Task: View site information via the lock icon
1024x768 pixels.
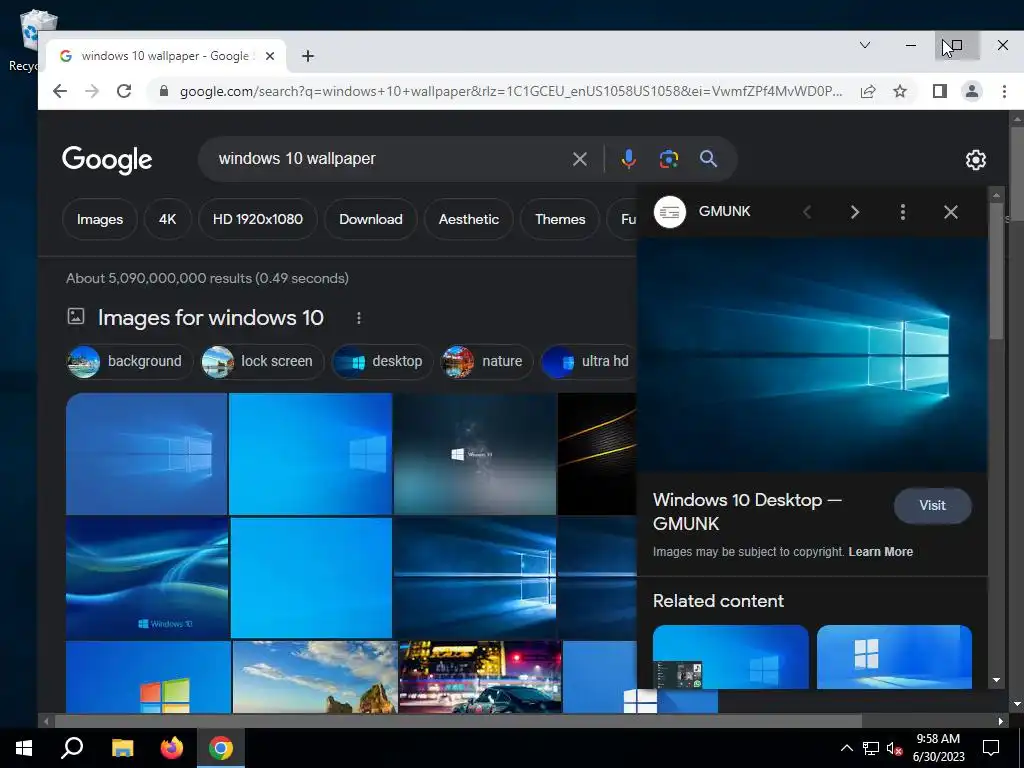Action: tap(164, 91)
